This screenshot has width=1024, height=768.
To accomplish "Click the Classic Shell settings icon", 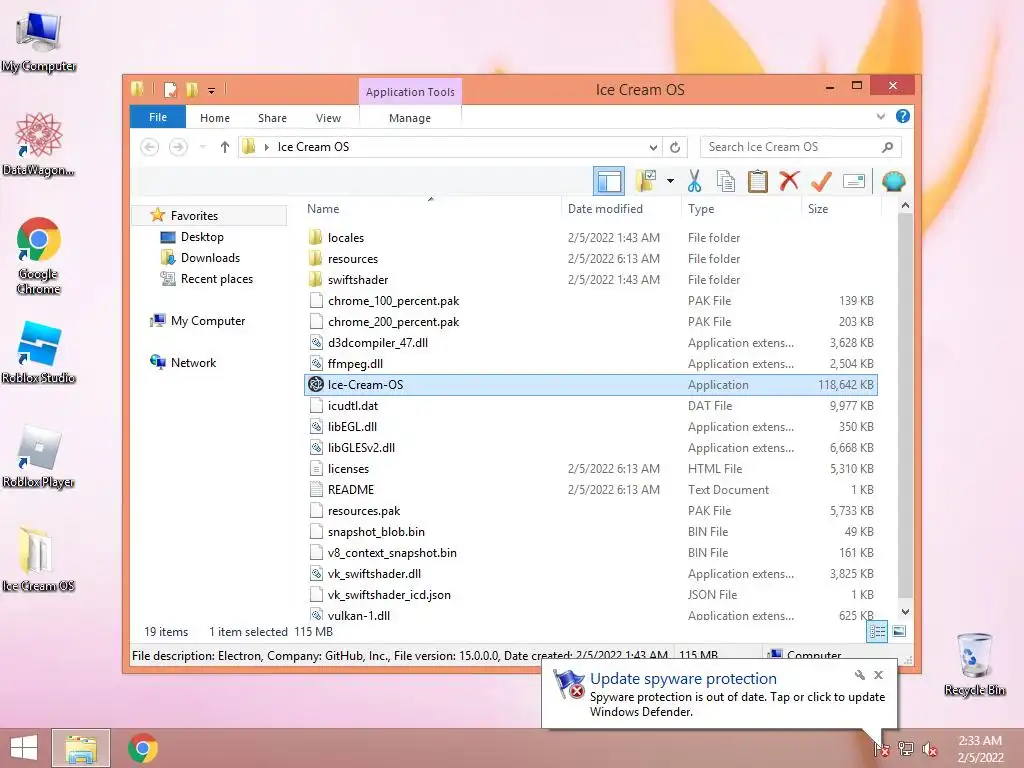I will click(x=893, y=181).
